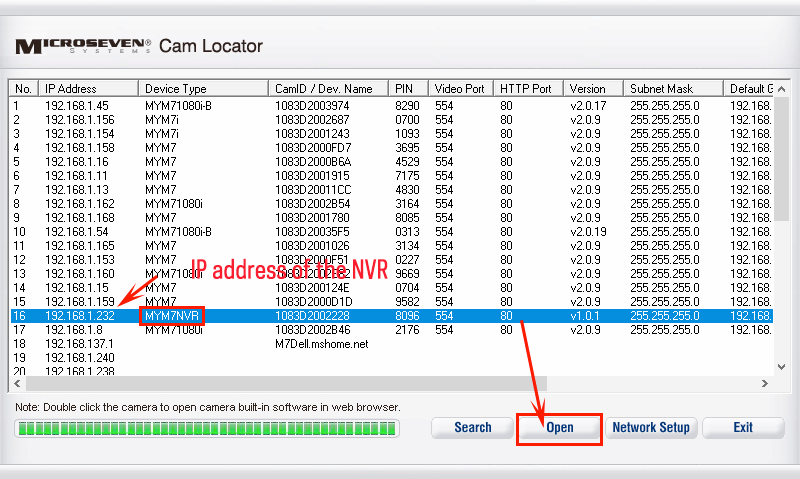Click the horizontal scrollbar thumb
This screenshot has height=479, width=800.
coord(286,383)
